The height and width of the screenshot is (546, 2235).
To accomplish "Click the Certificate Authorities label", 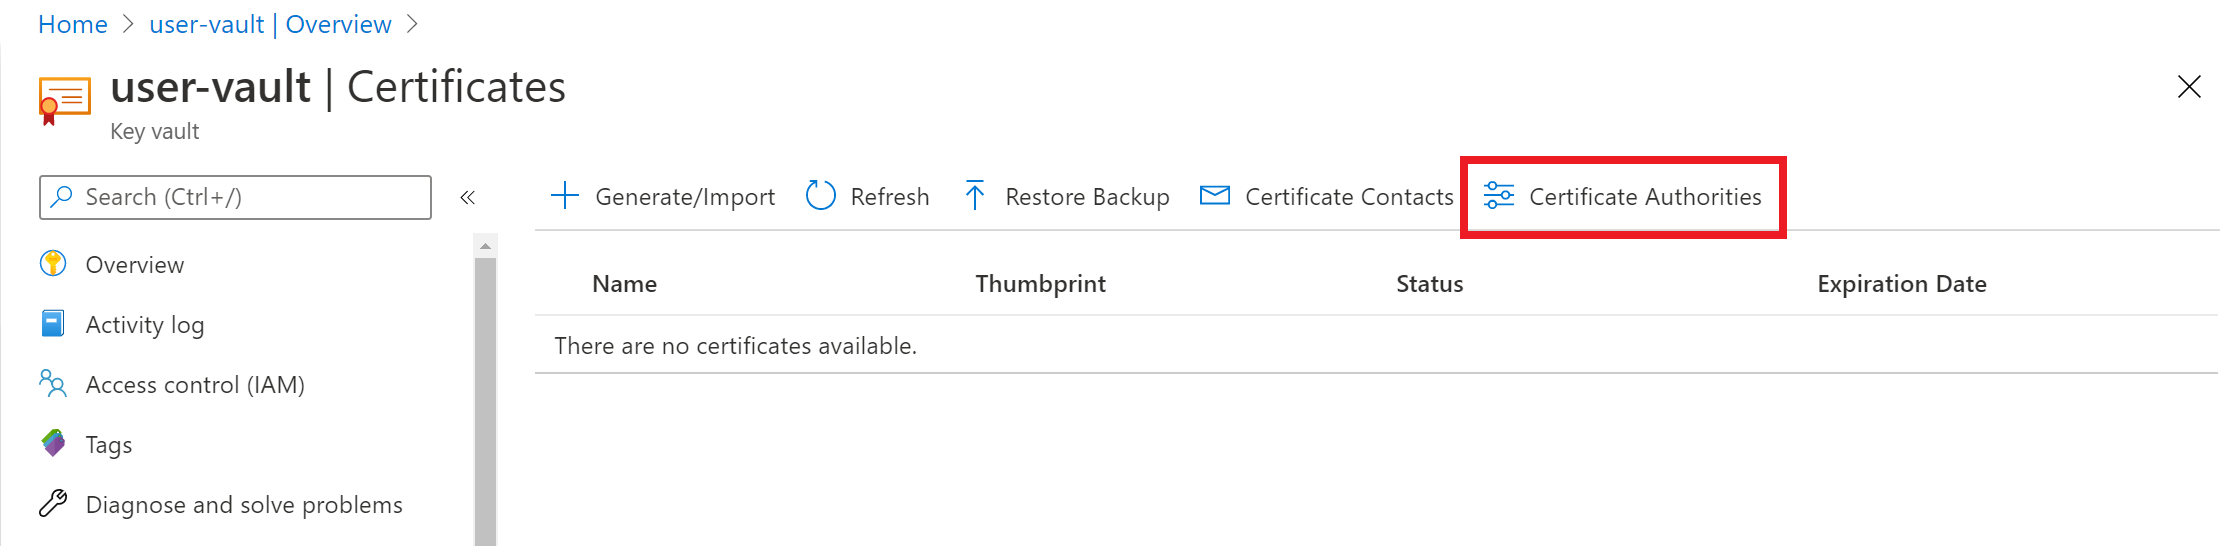I will click(1645, 196).
